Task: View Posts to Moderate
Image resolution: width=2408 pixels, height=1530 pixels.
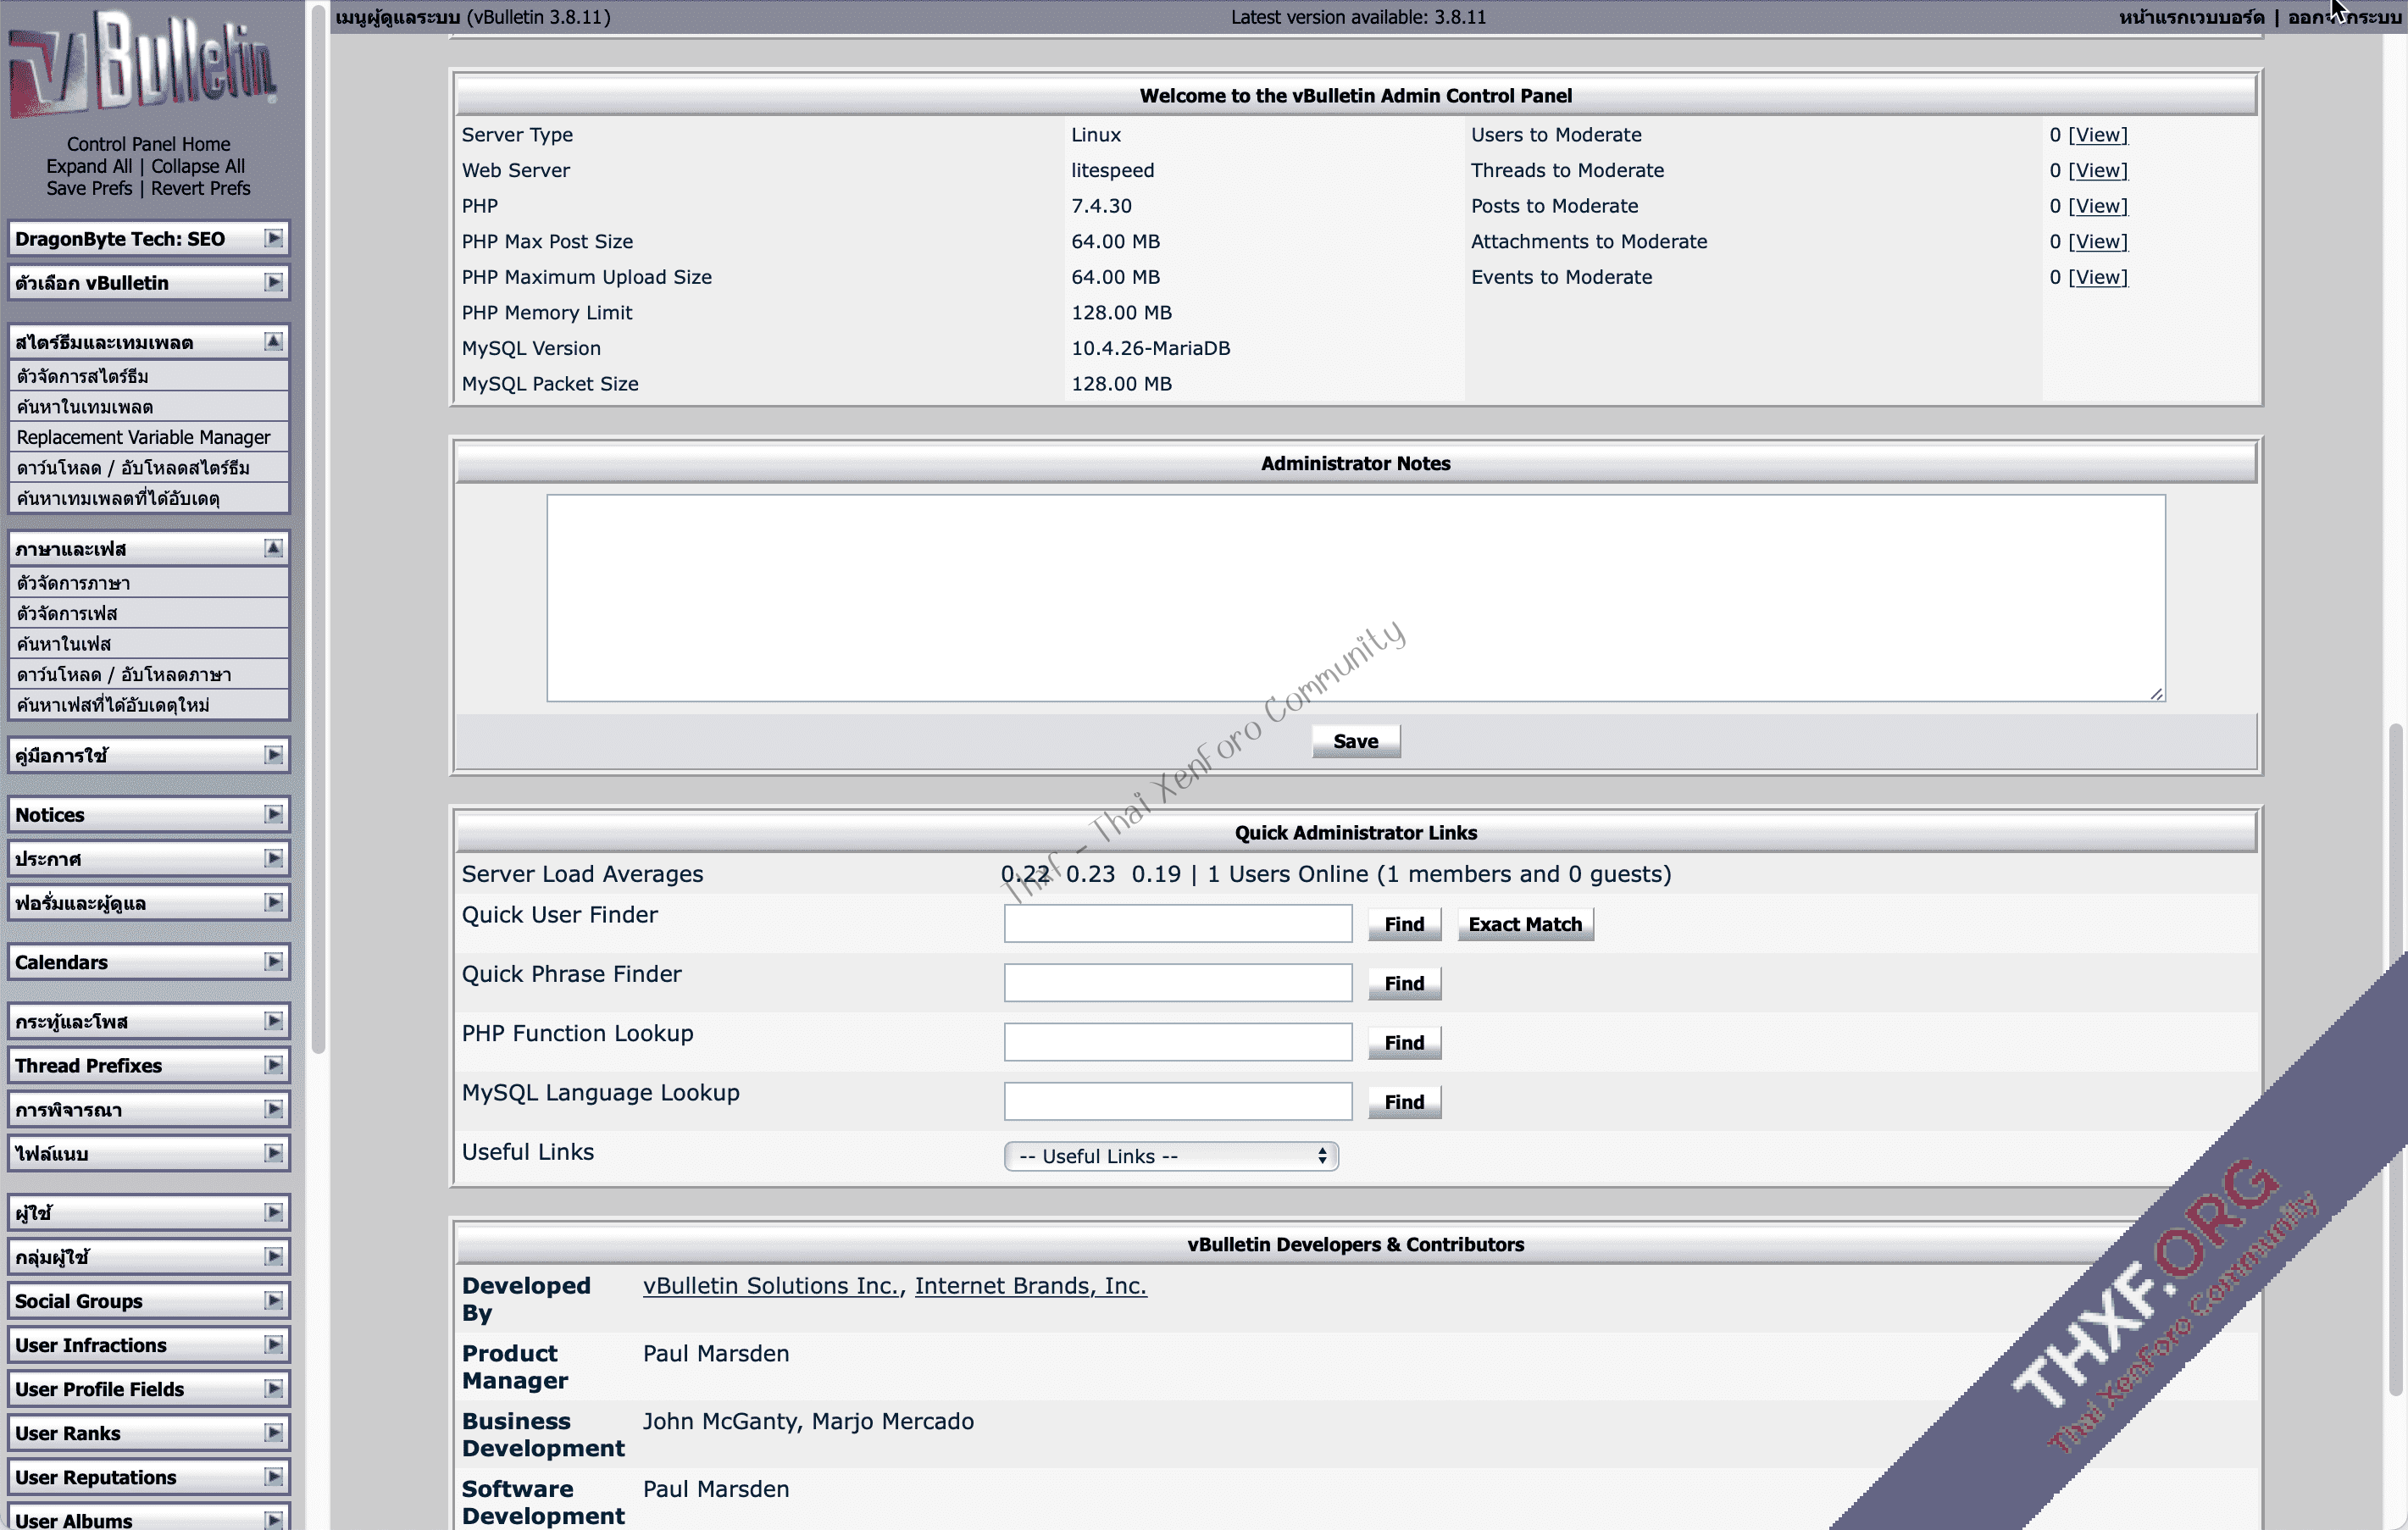Action: [x=2097, y=206]
